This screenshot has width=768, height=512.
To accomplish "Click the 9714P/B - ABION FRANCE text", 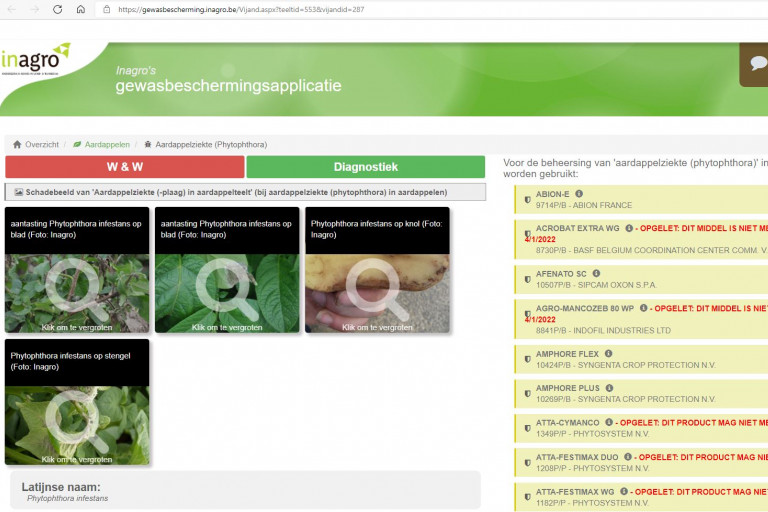I will tap(584, 205).
